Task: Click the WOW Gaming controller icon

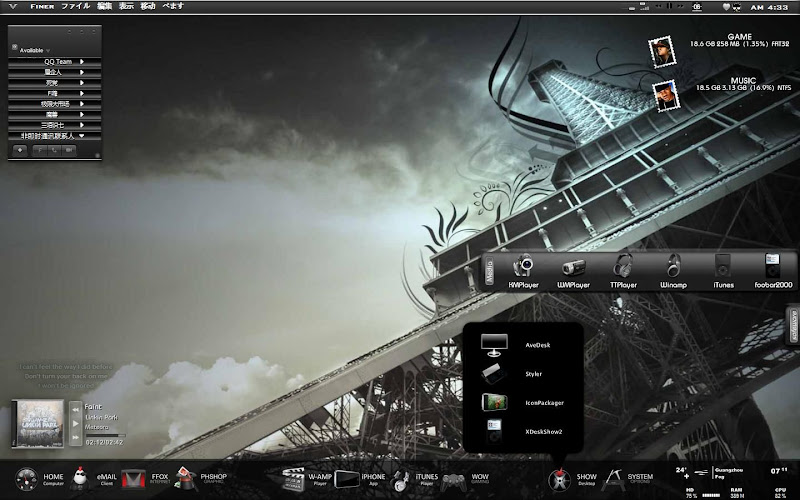Action: [454, 480]
